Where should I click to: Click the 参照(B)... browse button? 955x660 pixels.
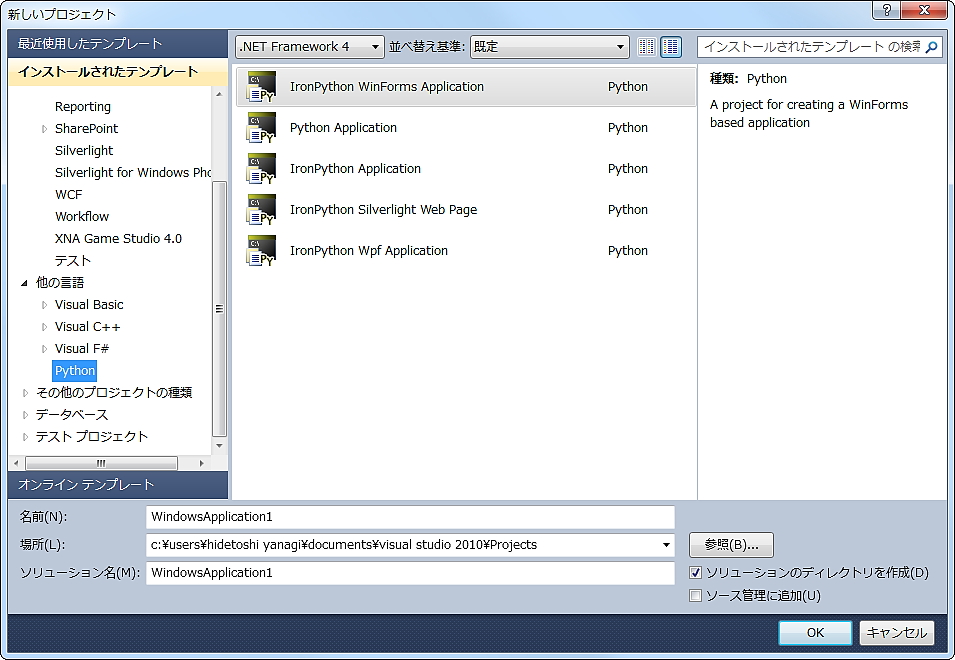pyautogui.click(x=731, y=545)
